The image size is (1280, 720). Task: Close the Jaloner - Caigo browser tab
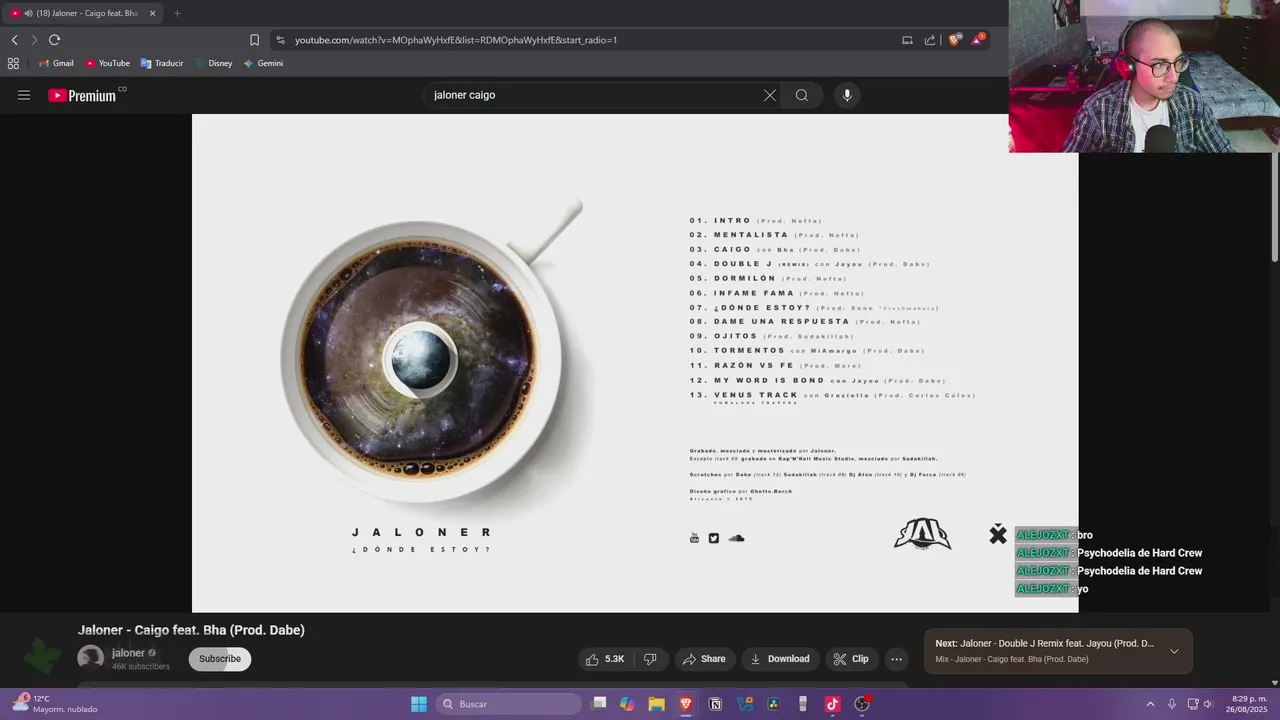click(x=153, y=13)
